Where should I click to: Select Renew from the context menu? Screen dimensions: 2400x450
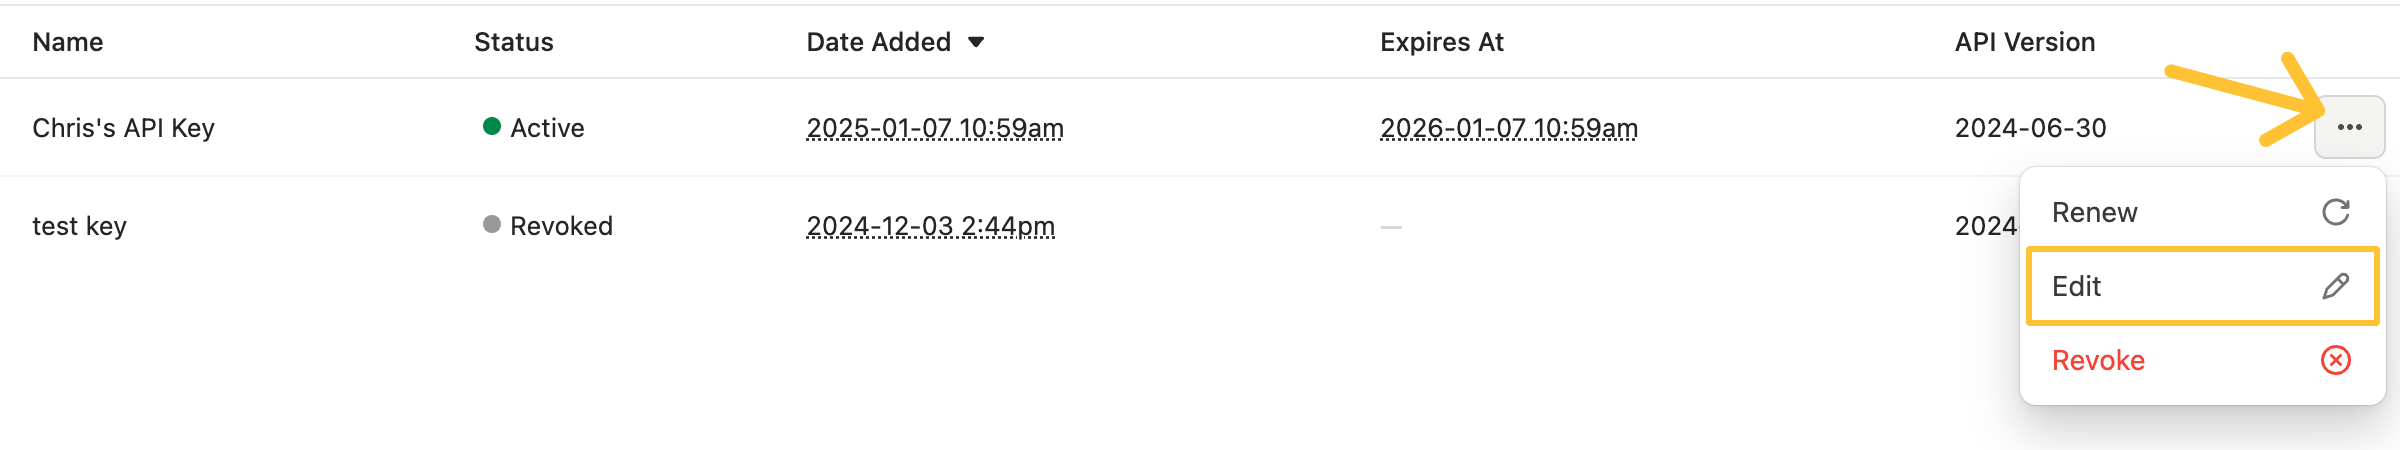[x=2095, y=212]
